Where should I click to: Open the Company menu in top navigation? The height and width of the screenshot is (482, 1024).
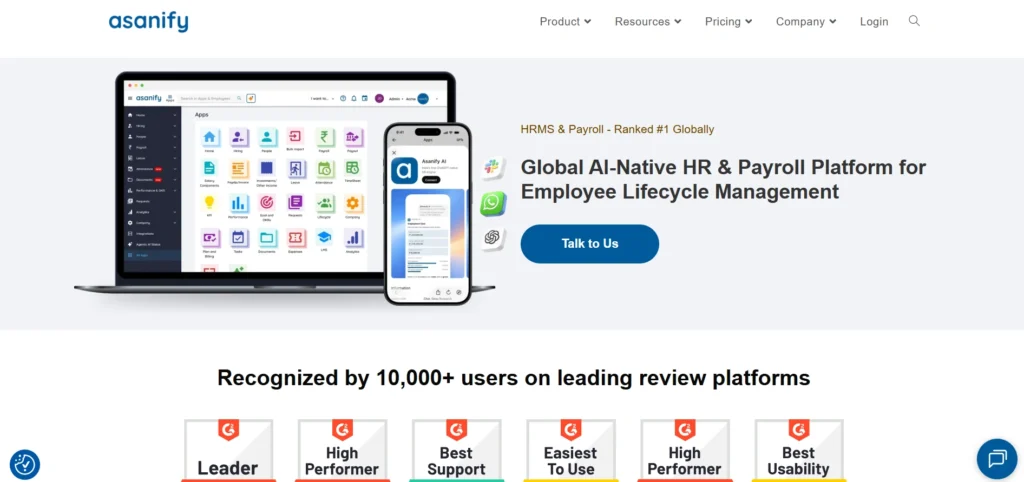click(807, 22)
